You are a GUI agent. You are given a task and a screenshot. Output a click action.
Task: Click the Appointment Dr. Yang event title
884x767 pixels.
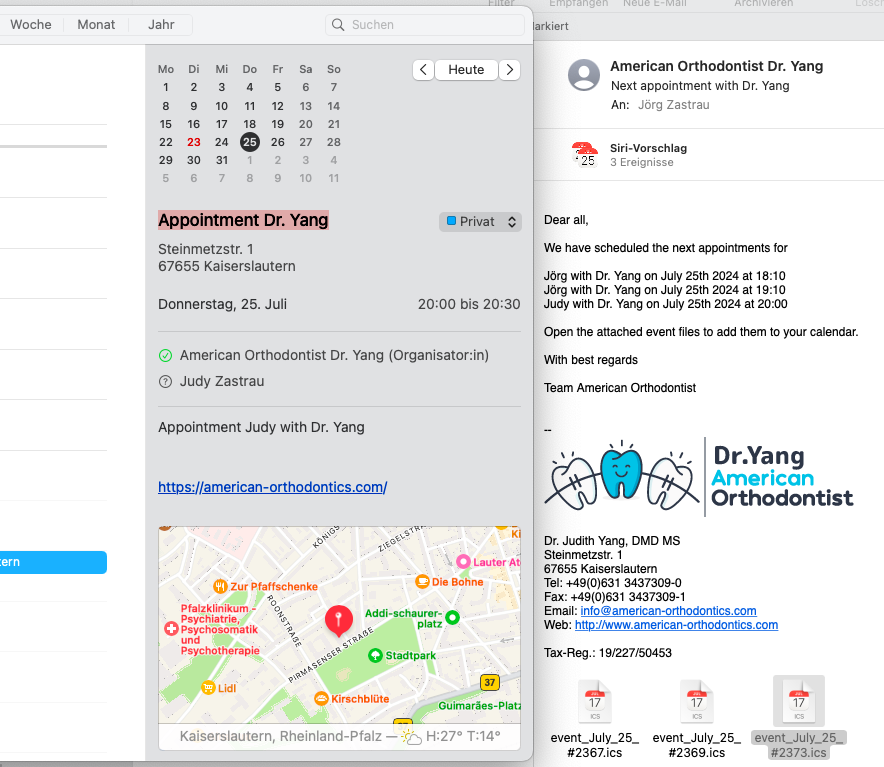click(x=243, y=220)
